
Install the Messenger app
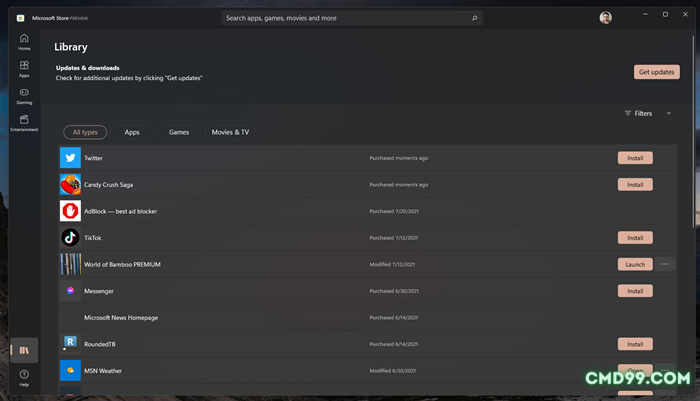635,291
